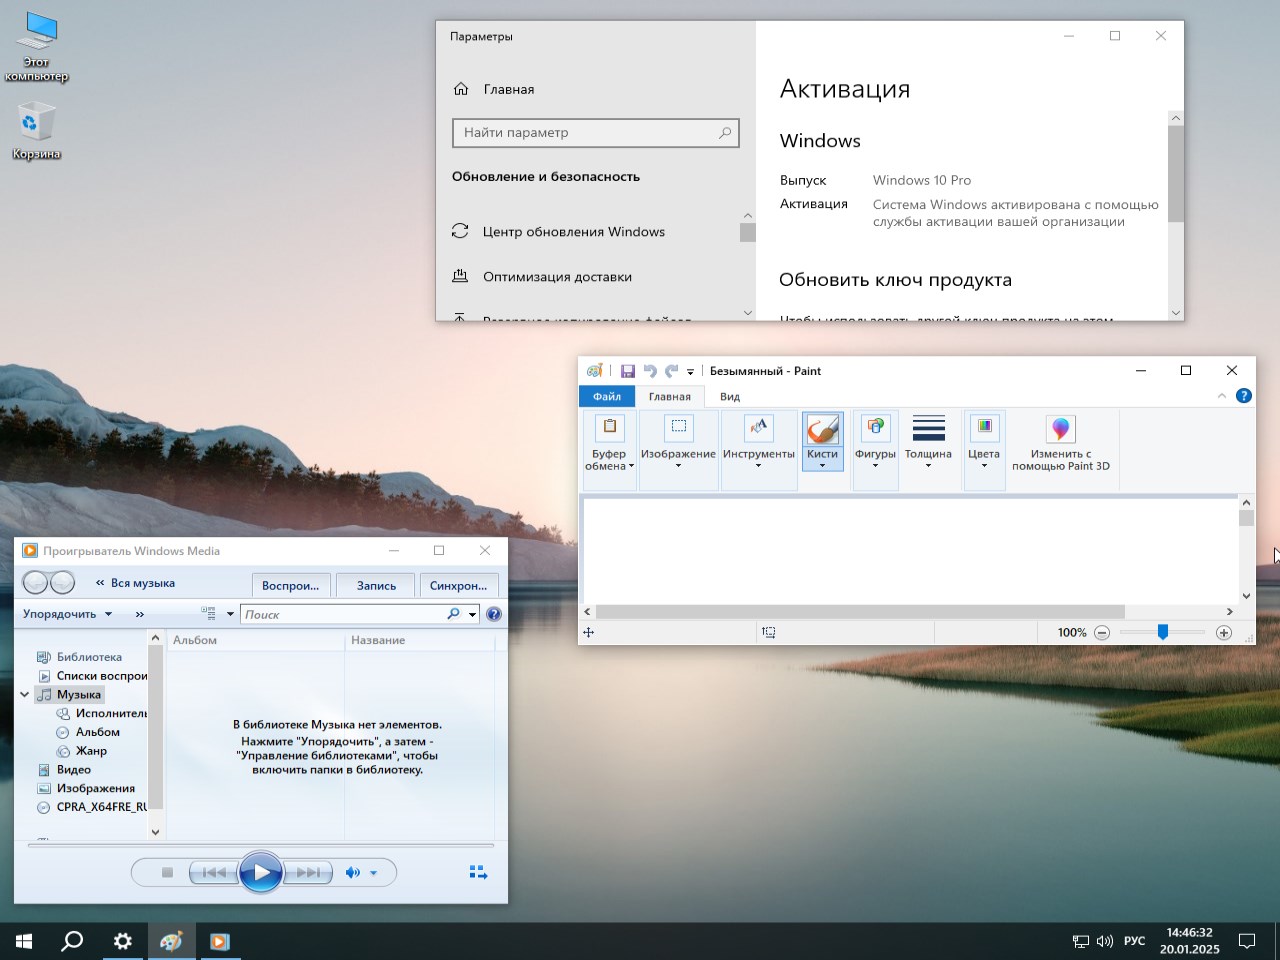The height and width of the screenshot is (960, 1280).
Task: Click the Поиск field in Media Player
Action: click(x=344, y=614)
